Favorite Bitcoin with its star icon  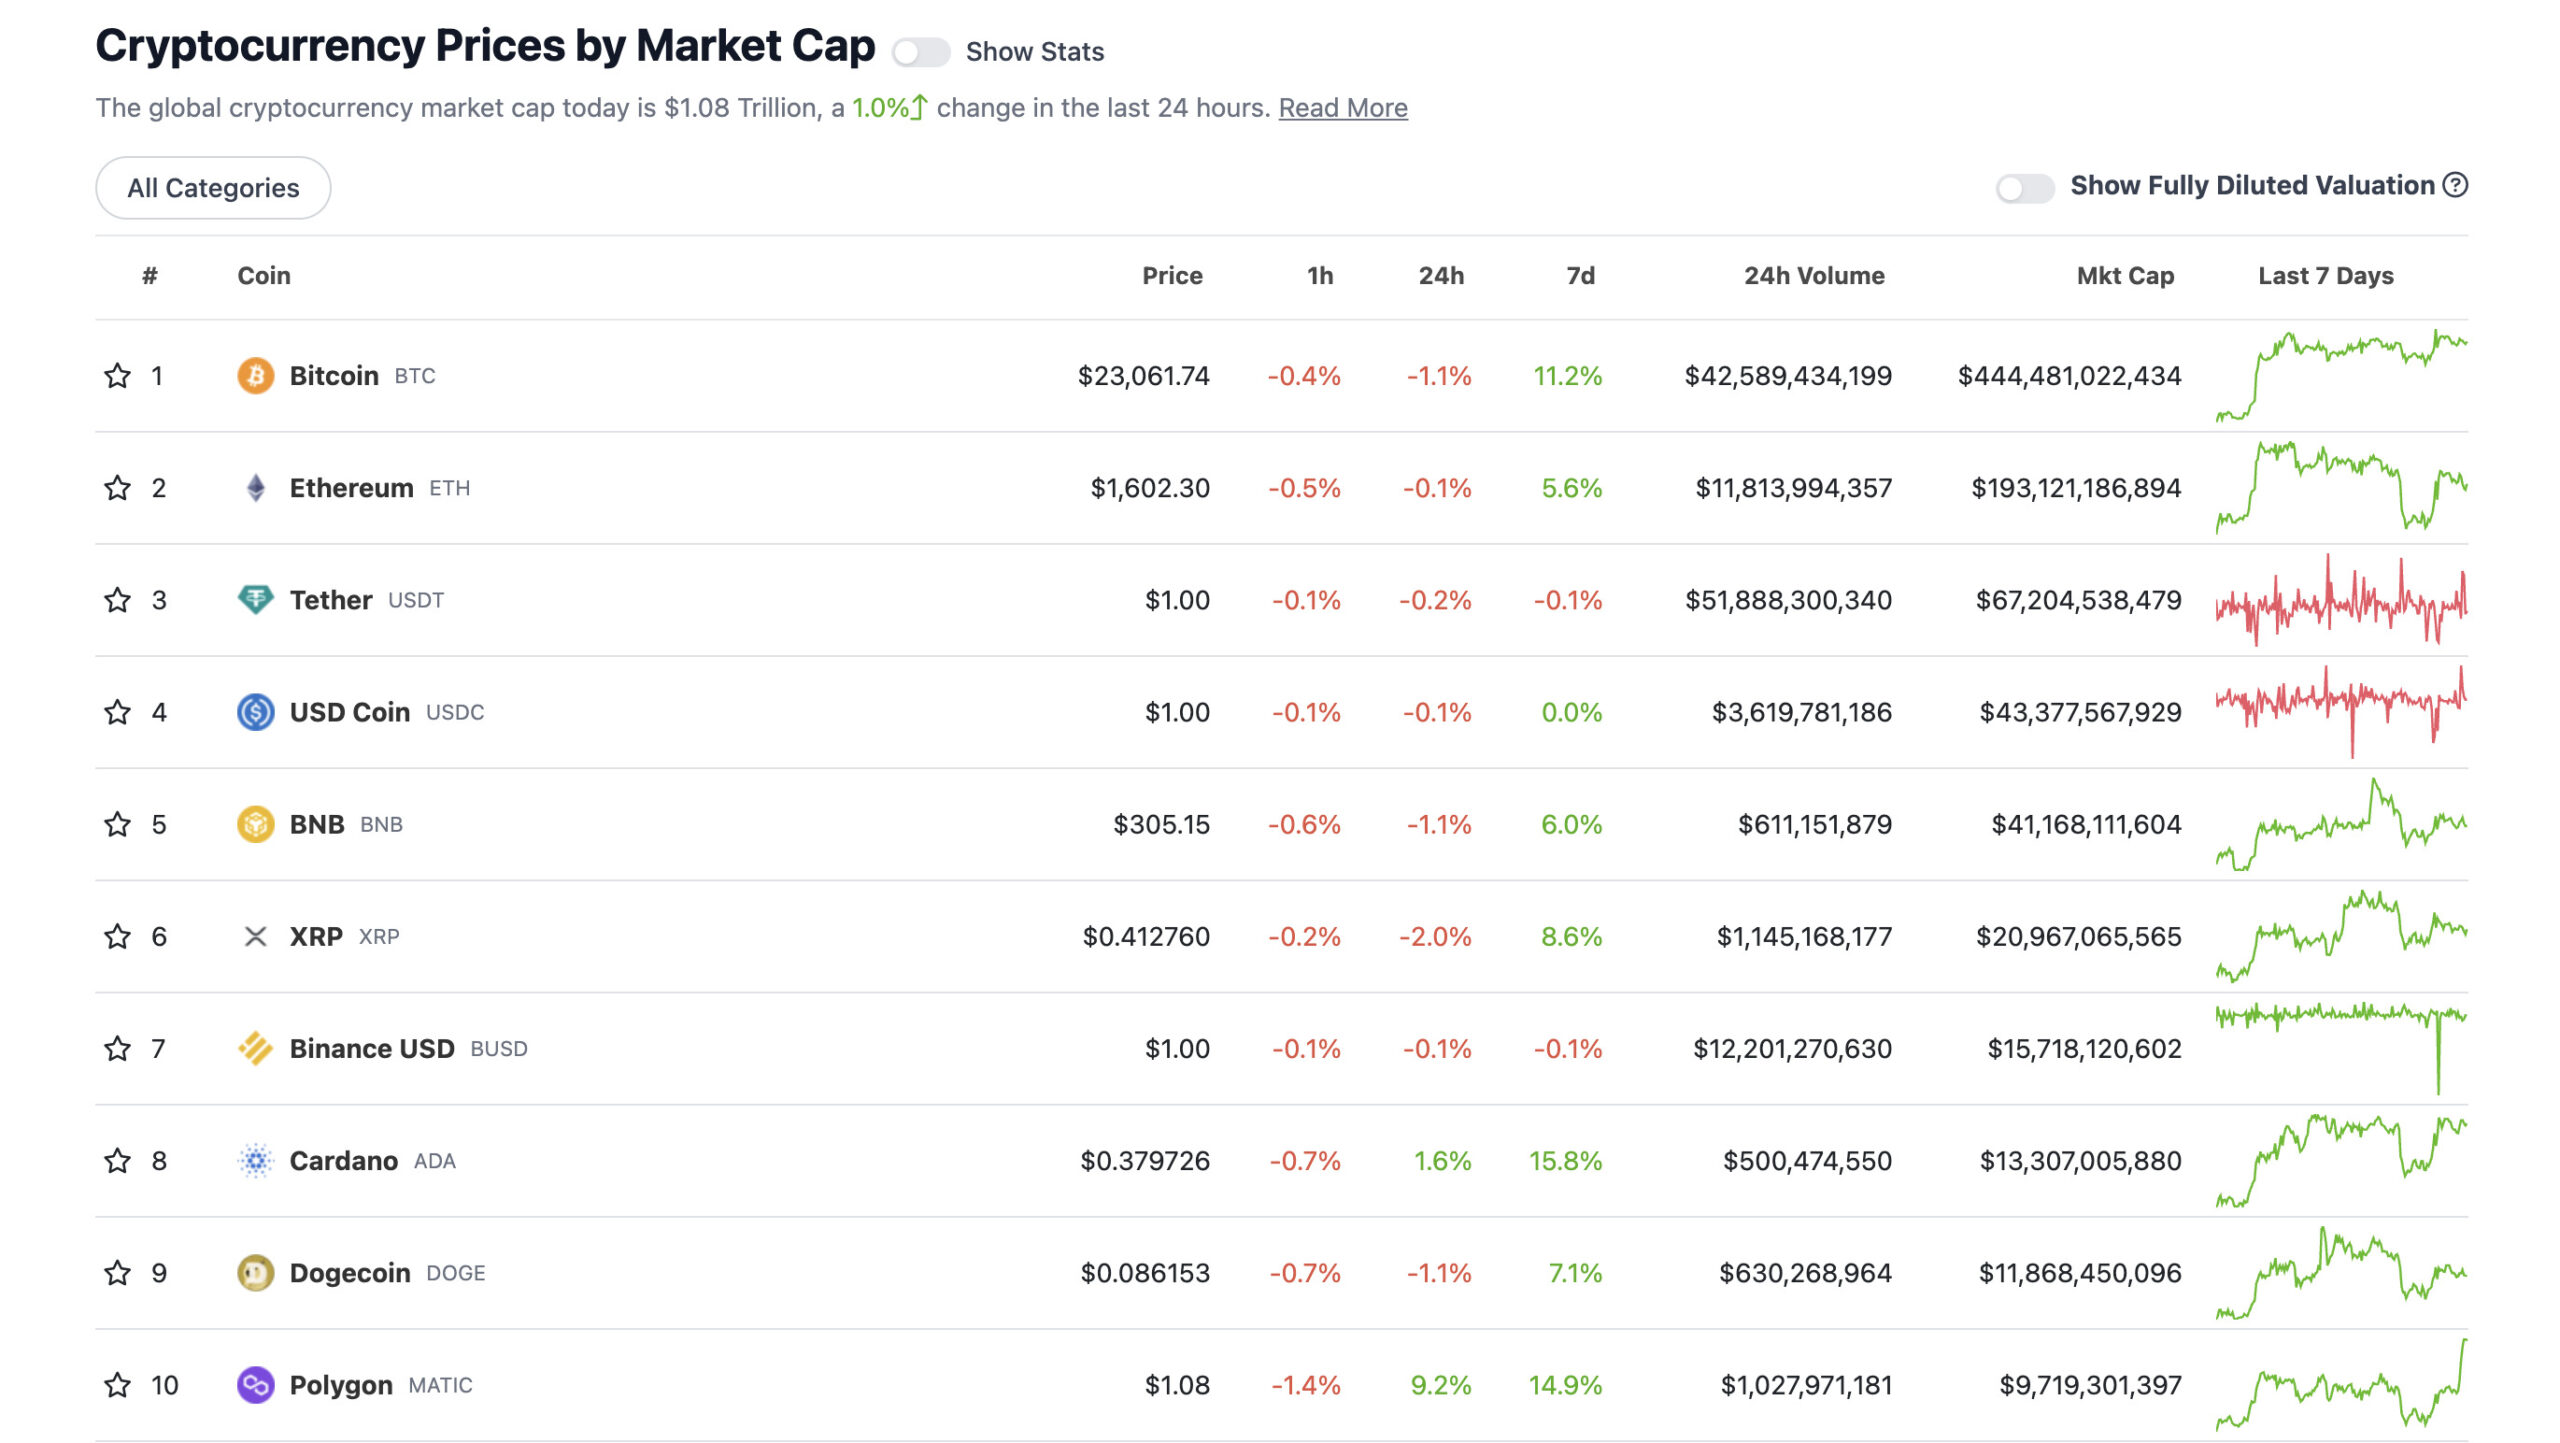click(117, 376)
